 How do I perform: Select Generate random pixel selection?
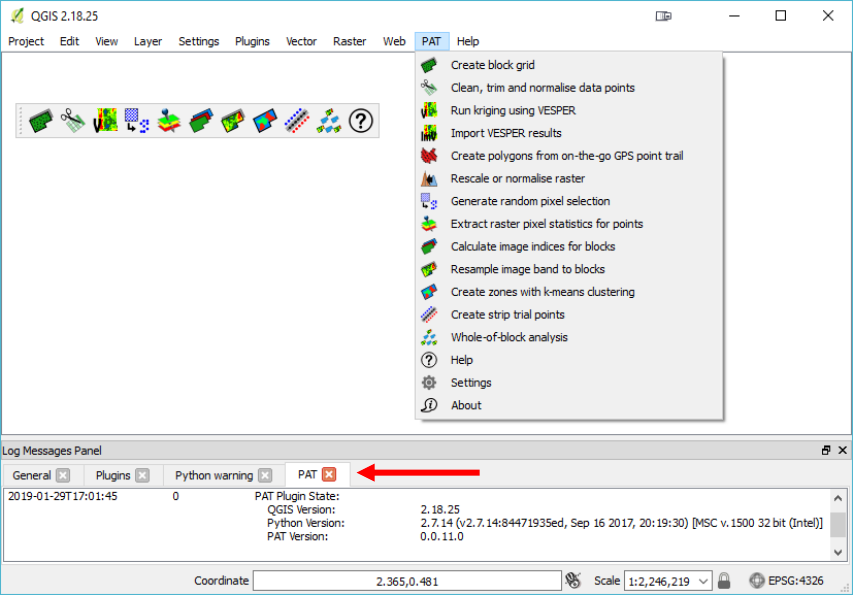[x=569, y=201]
